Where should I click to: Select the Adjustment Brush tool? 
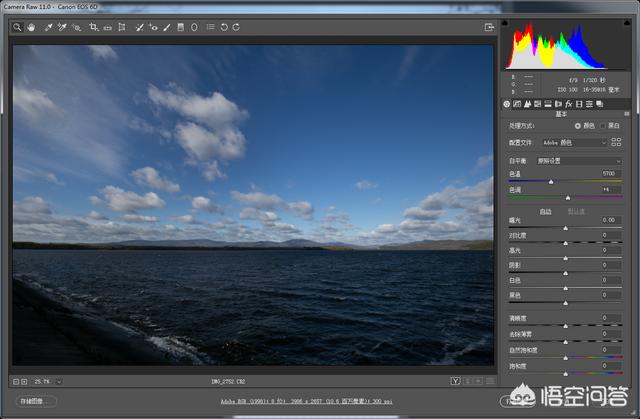tap(167, 27)
